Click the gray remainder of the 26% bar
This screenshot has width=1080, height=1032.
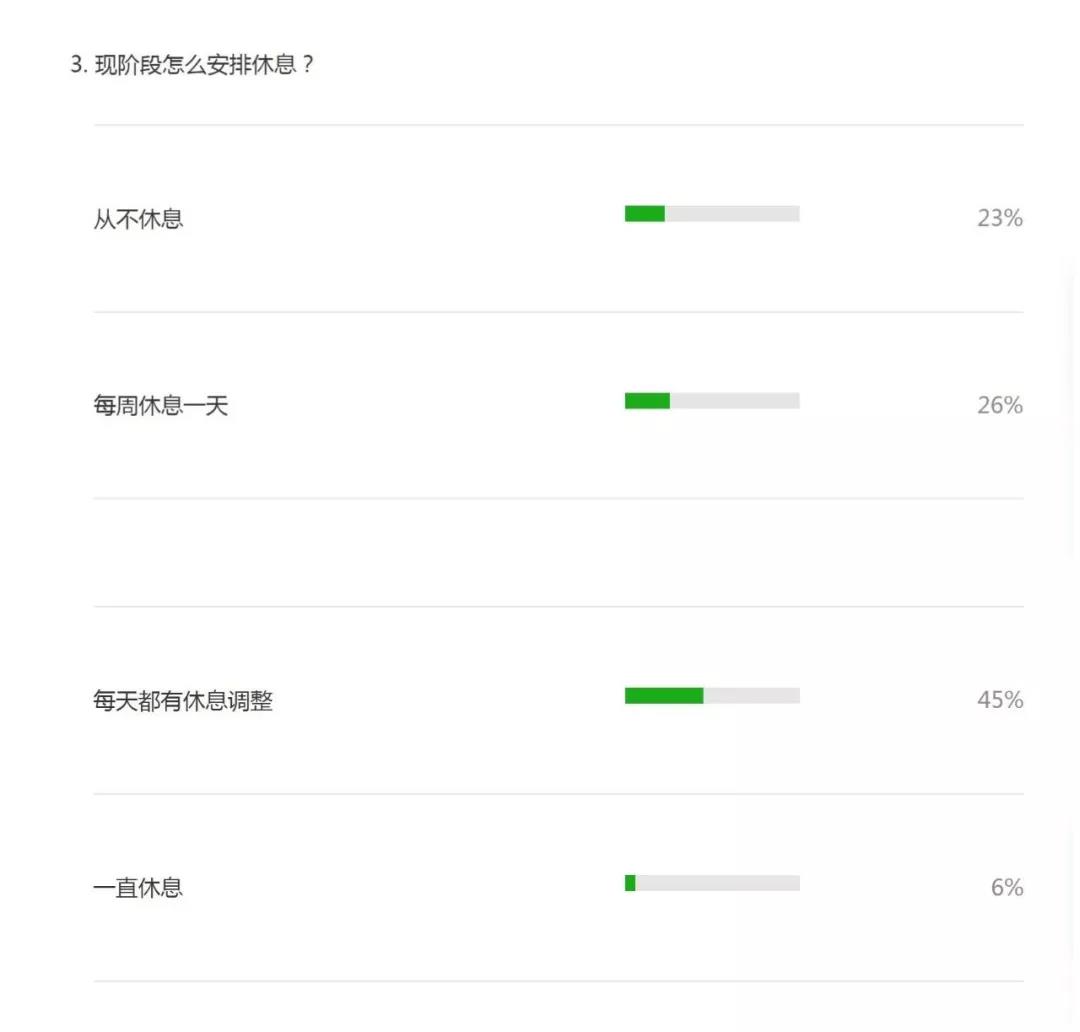pyautogui.click(x=735, y=400)
